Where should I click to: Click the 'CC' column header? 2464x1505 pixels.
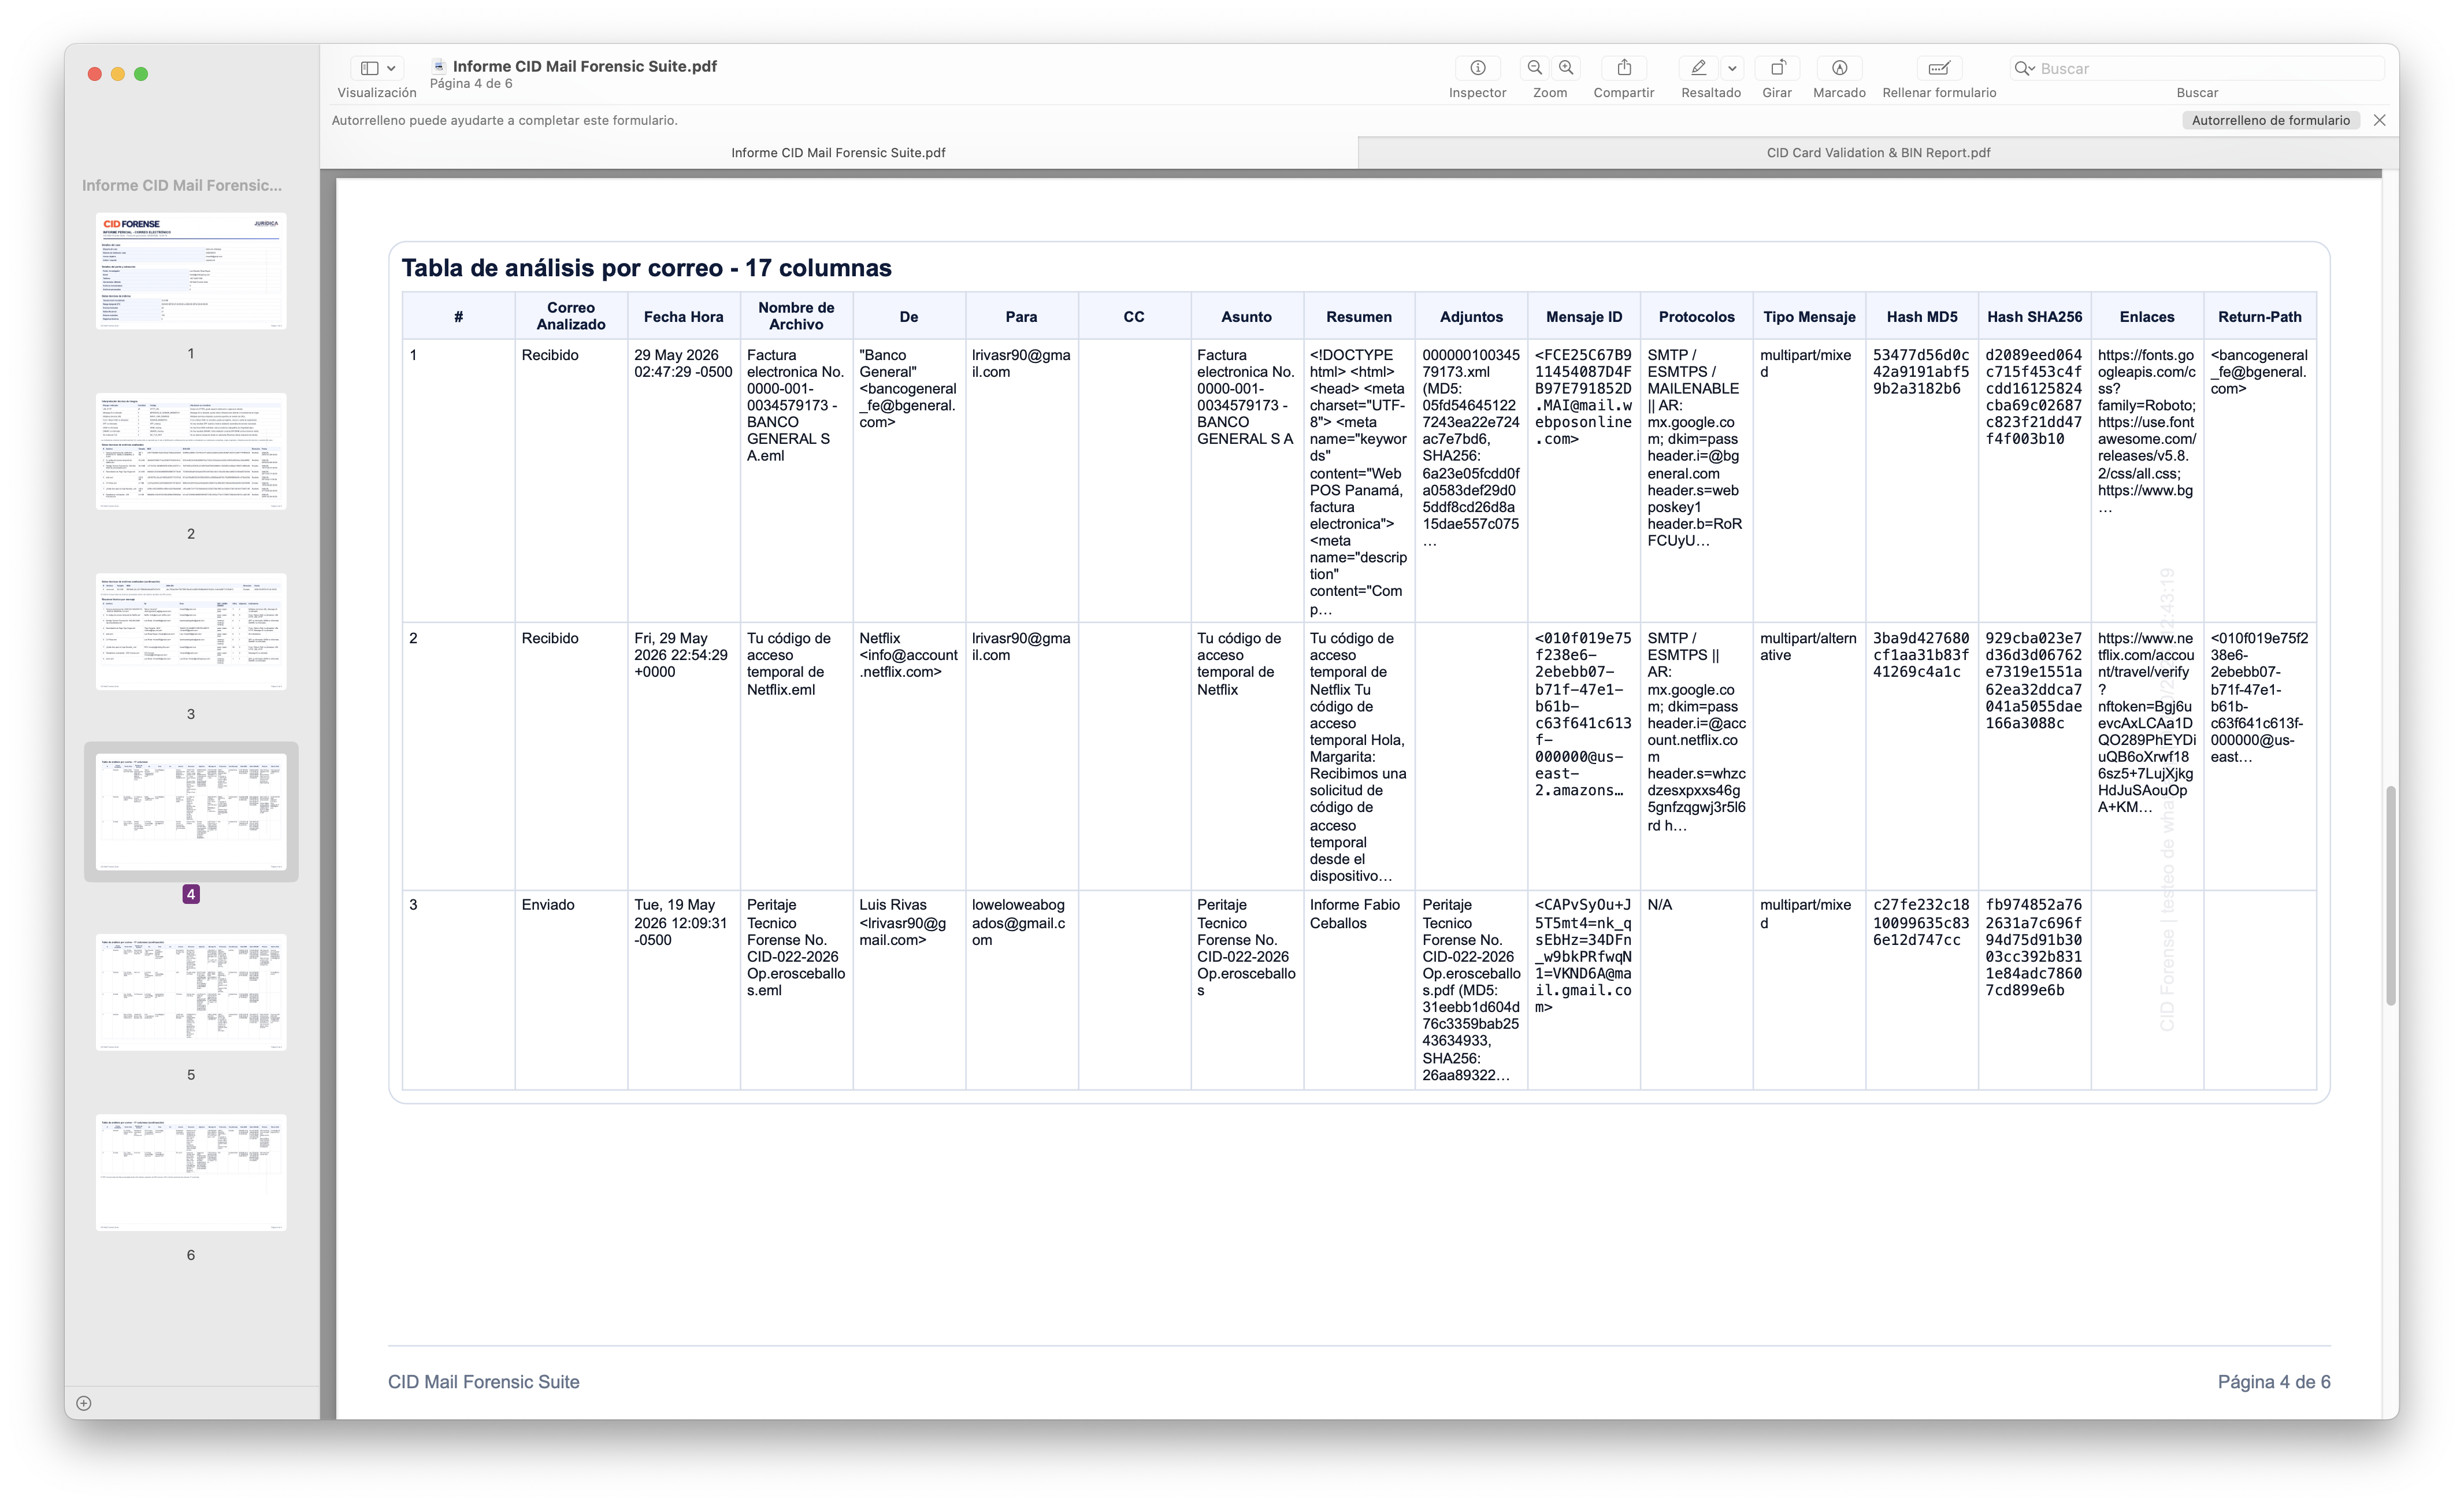1133,317
